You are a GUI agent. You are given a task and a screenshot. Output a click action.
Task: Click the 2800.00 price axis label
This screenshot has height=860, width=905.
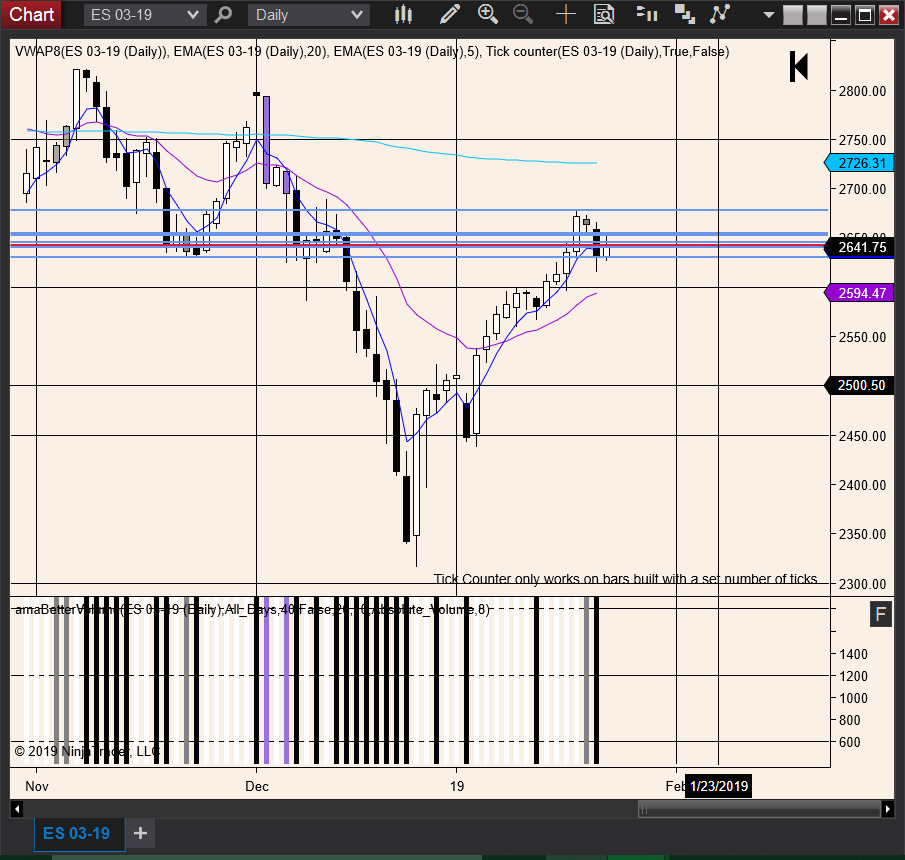pyautogui.click(x=862, y=91)
